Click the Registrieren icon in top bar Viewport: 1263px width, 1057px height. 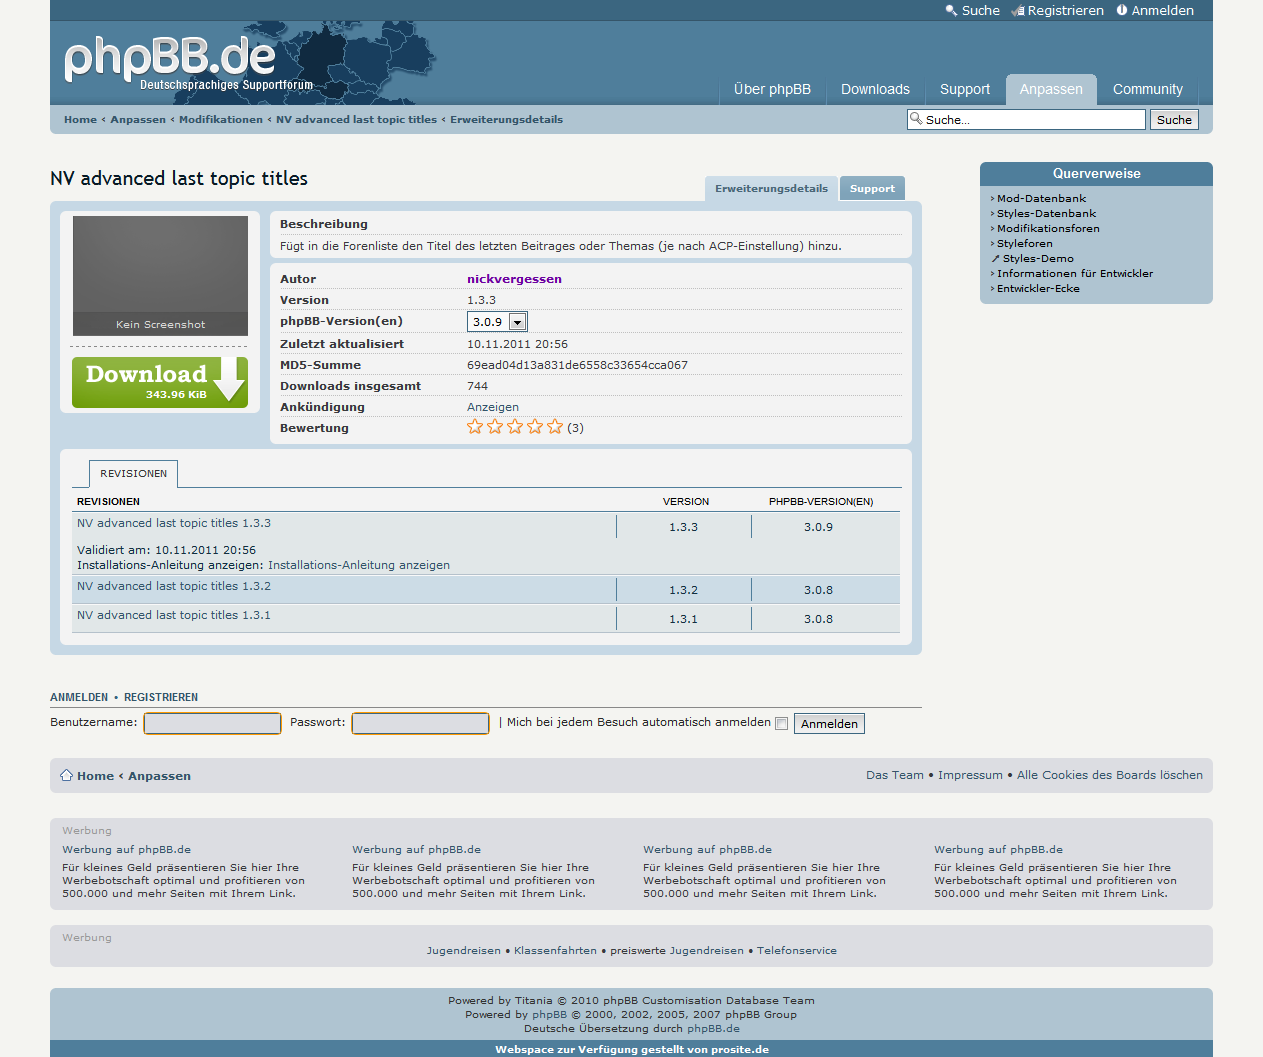(1018, 11)
